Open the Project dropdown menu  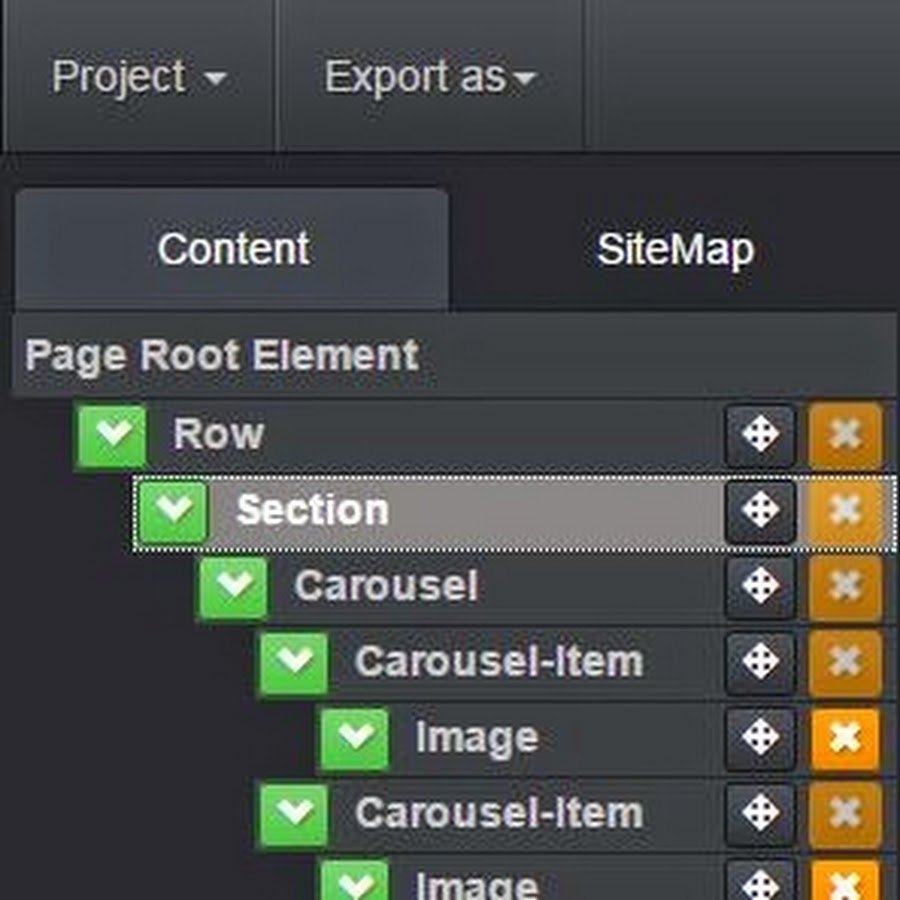coord(138,77)
